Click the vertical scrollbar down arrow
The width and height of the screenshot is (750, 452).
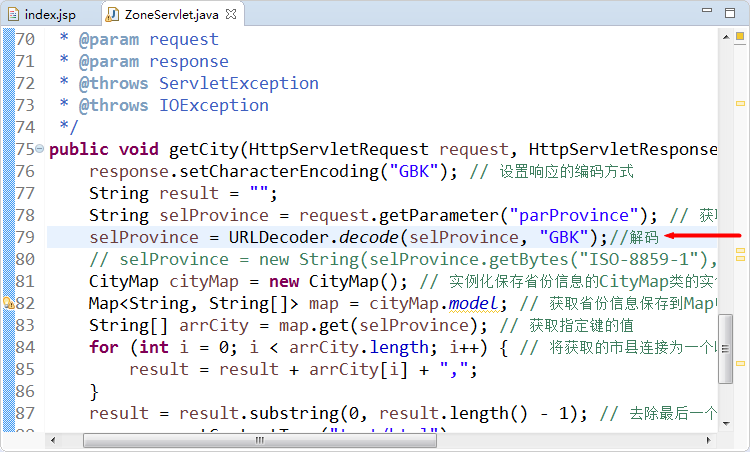point(726,423)
